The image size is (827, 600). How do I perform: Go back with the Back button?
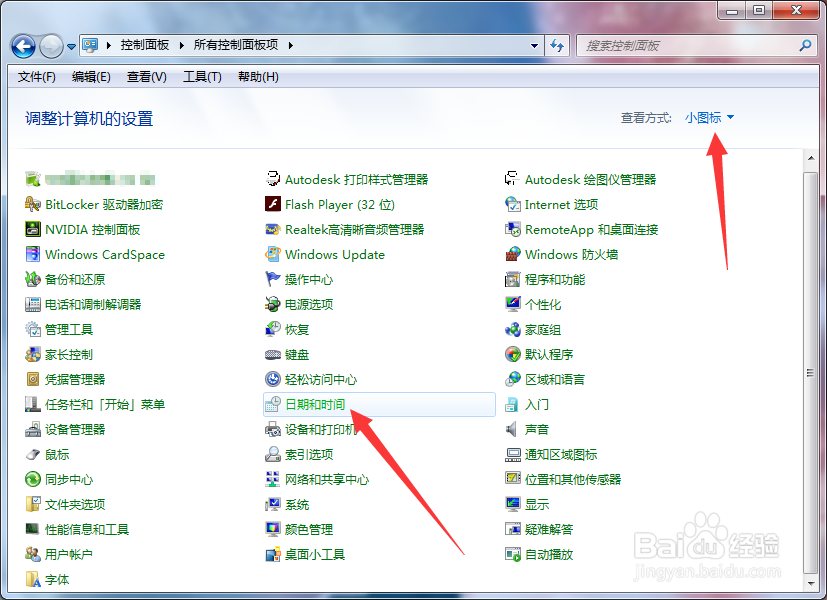(x=23, y=46)
